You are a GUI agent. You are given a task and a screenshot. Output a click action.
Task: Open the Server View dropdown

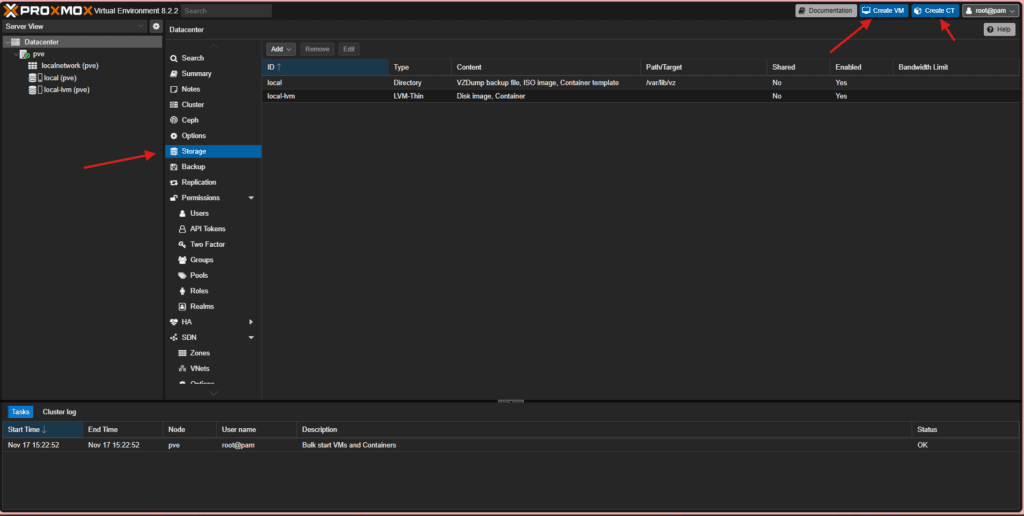click(x=74, y=26)
